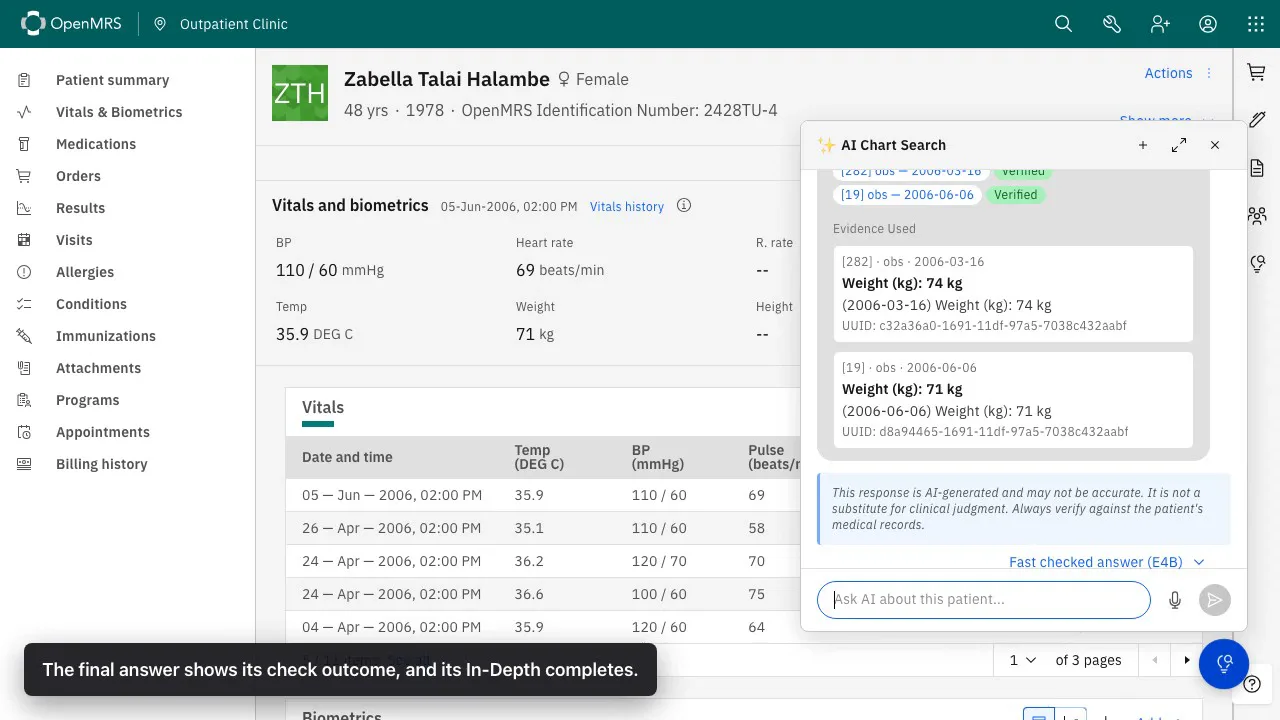The image size is (1280, 720).
Task: Go to previous page of vitals
Action: pyautogui.click(x=1155, y=660)
